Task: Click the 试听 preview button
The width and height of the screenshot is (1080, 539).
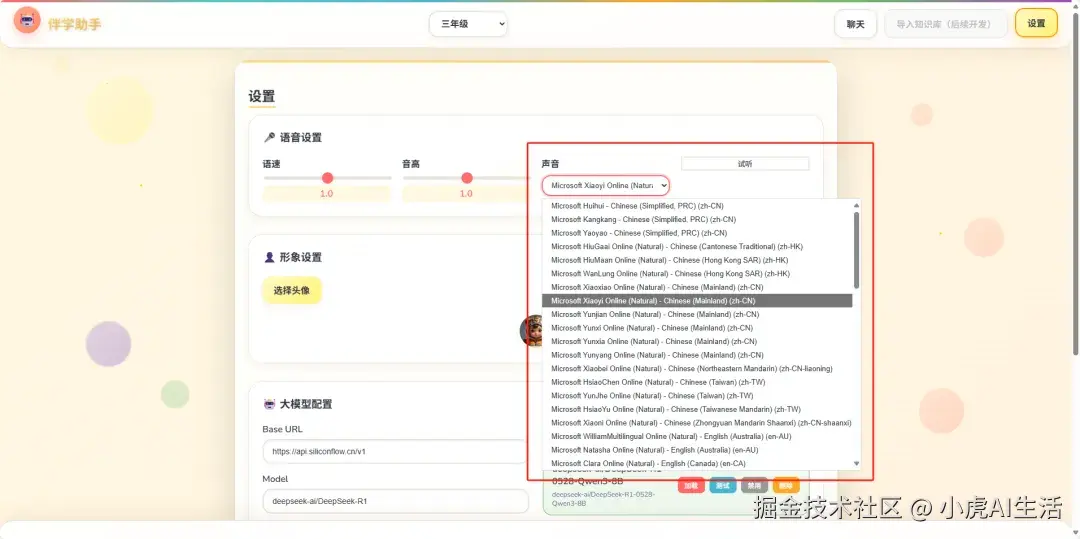Action: coord(745,164)
